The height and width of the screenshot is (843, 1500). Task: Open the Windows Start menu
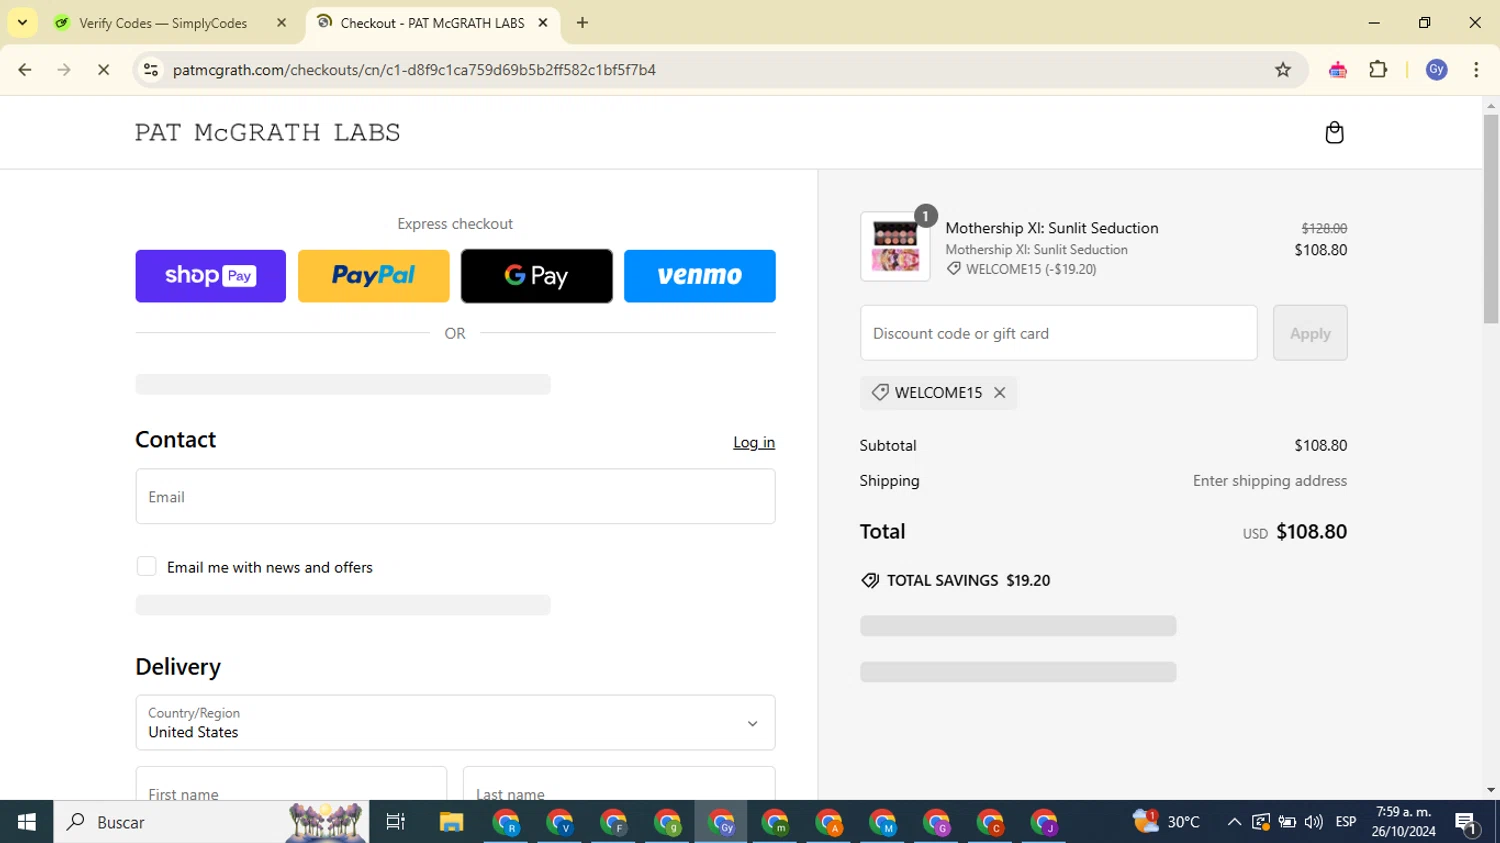(27, 822)
